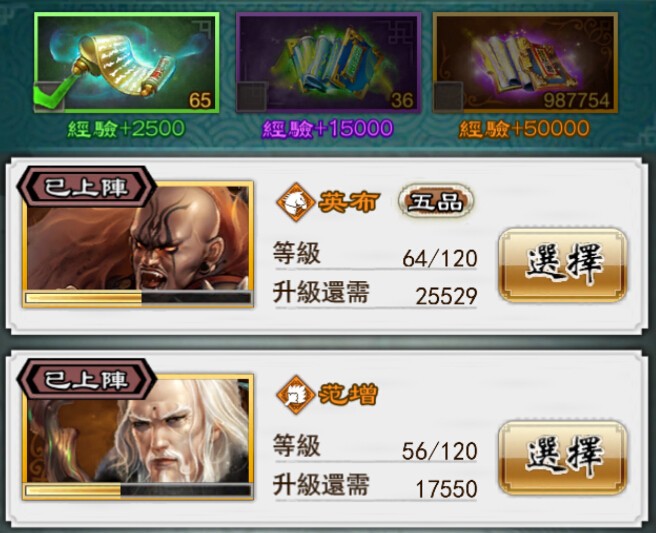Click the 經驗+50000 label
This screenshot has width=656, height=533.
[x=524, y=129]
